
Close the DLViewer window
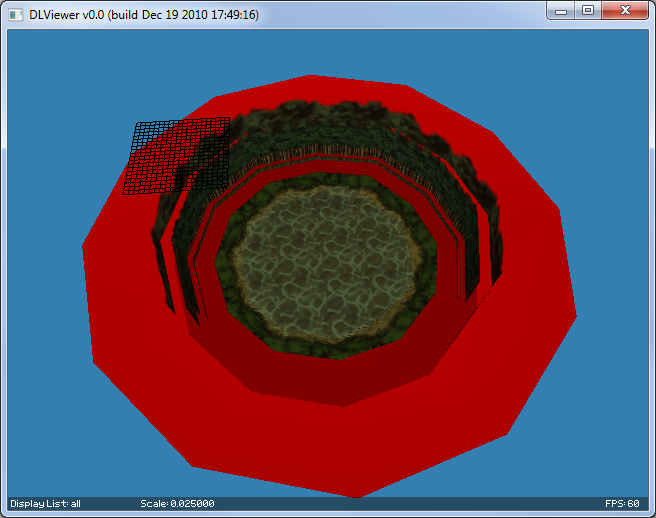[626, 10]
